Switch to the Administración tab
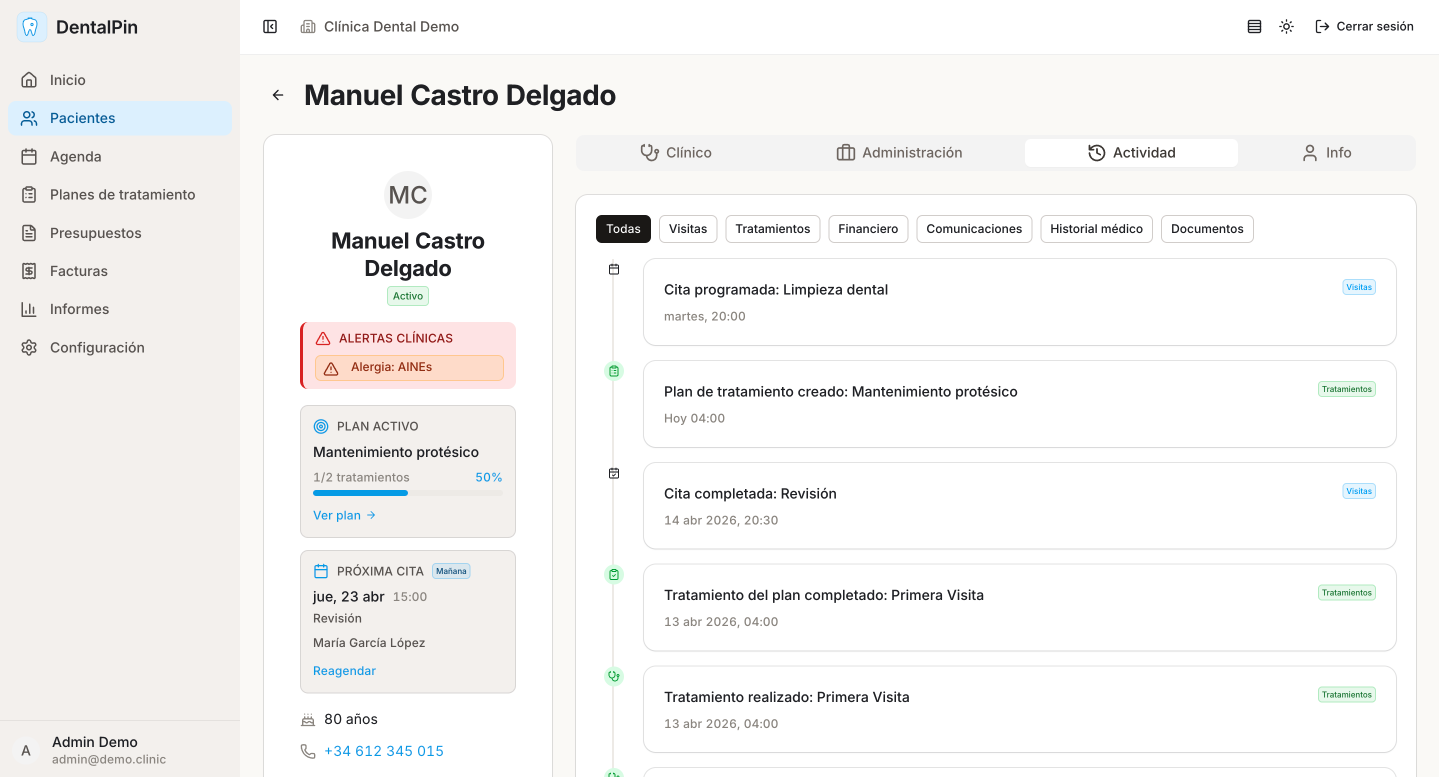1439x777 pixels. coord(899,153)
